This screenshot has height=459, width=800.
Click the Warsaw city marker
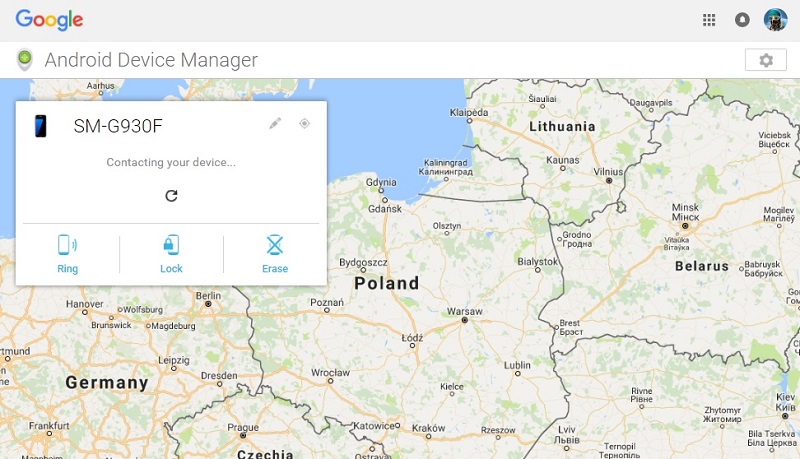464,320
